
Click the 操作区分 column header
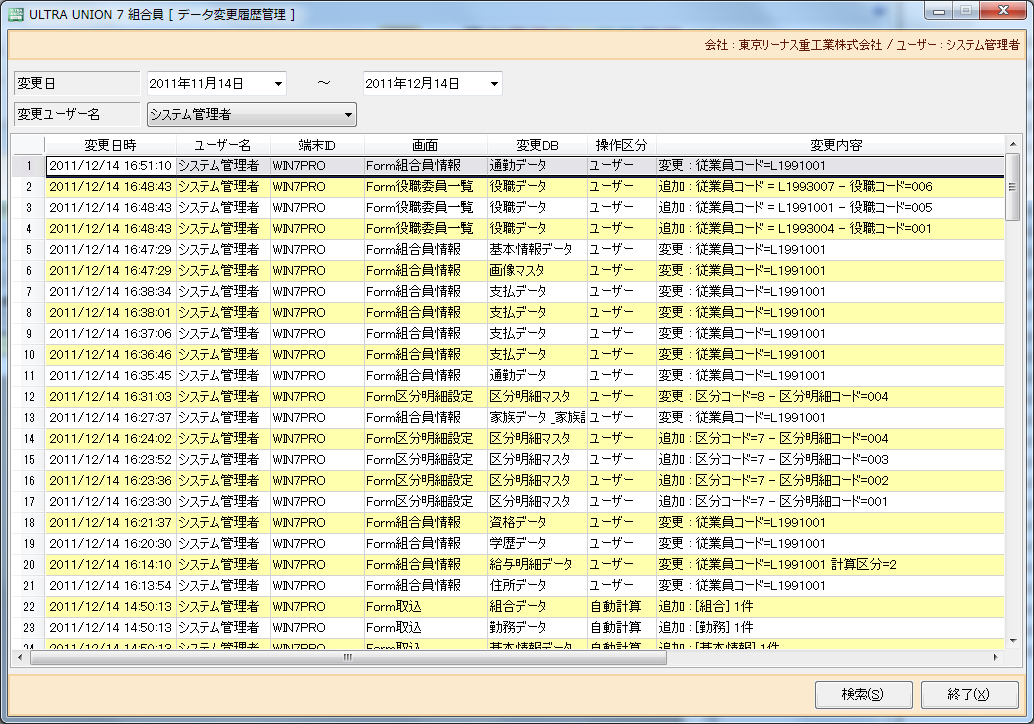click(621, 145)
